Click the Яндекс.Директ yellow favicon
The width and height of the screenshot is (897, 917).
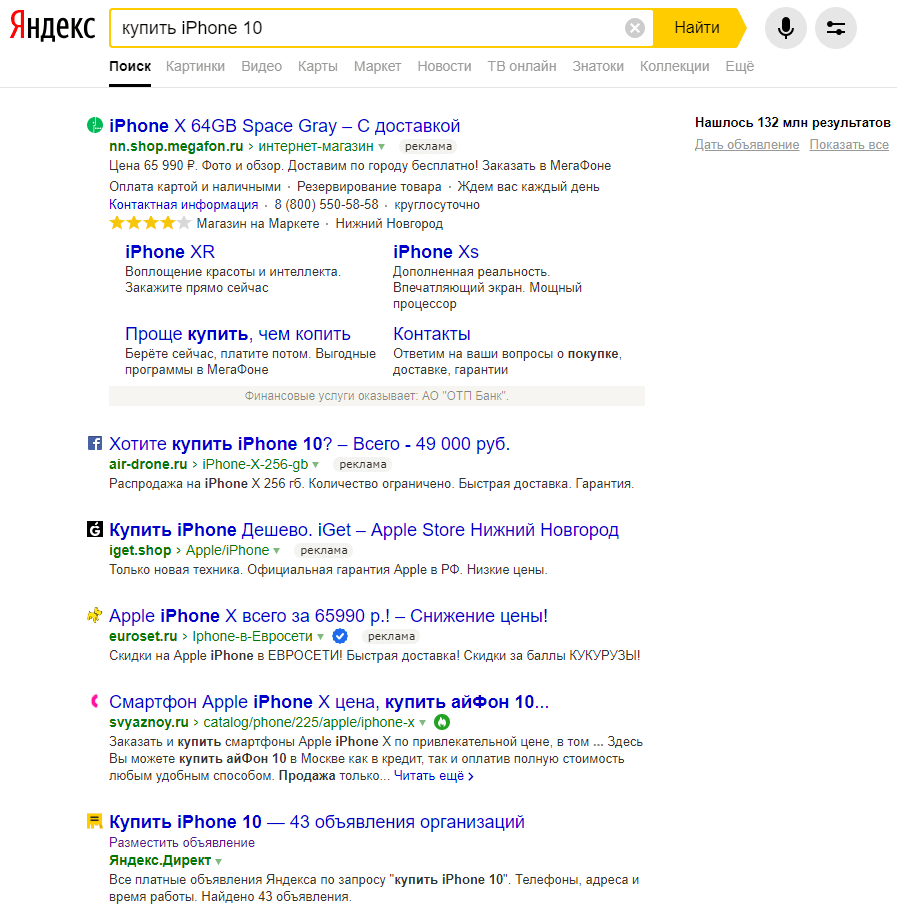pyautogui.click(x=95, y=821)
